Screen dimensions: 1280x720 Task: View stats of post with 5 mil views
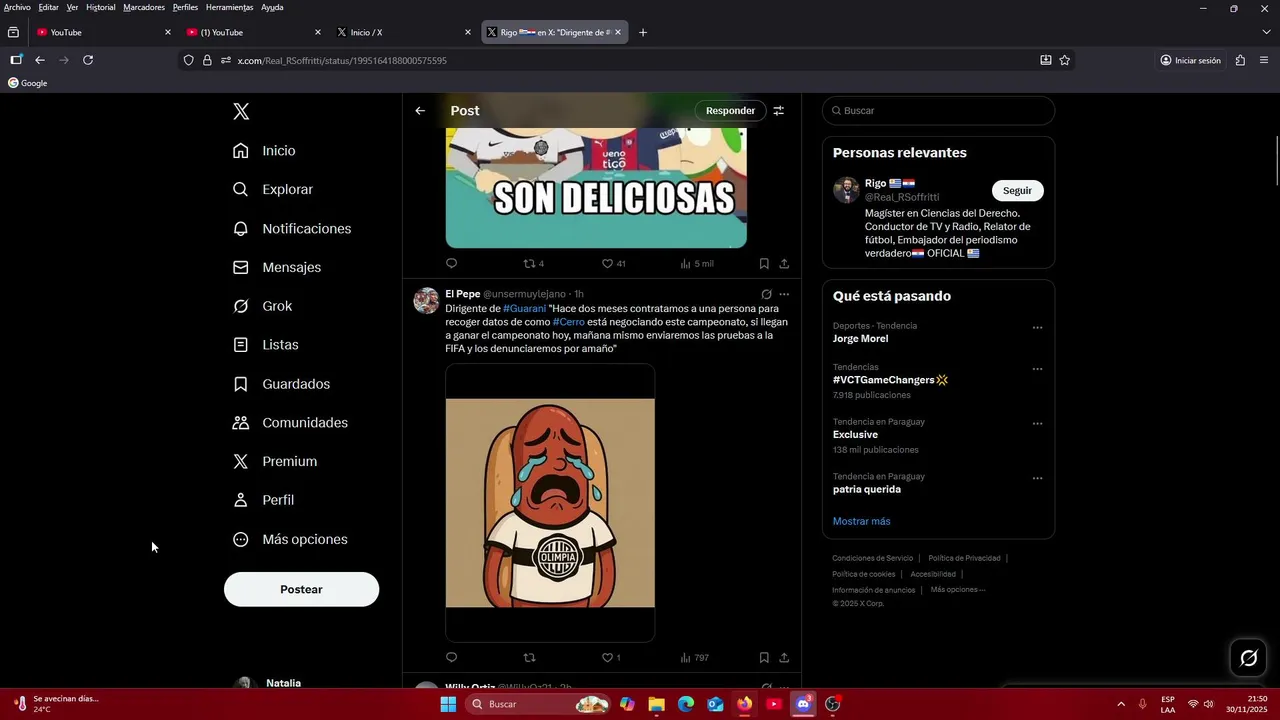(696, 264)
